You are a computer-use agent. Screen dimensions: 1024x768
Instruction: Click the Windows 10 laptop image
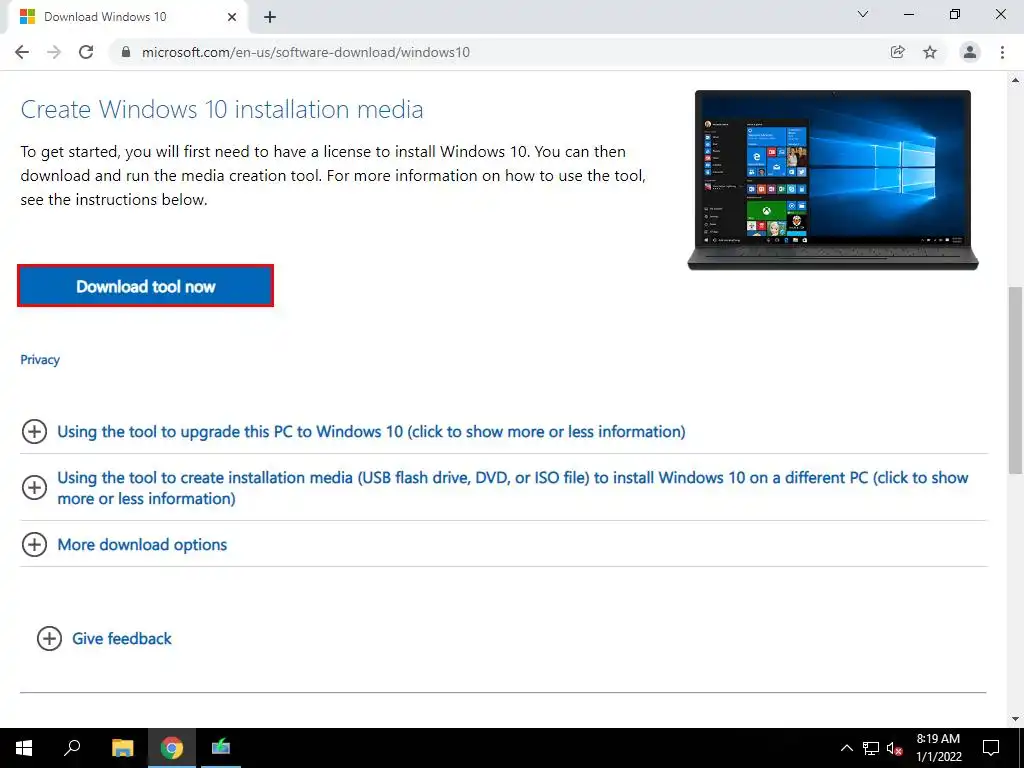[x=833, y=180]
